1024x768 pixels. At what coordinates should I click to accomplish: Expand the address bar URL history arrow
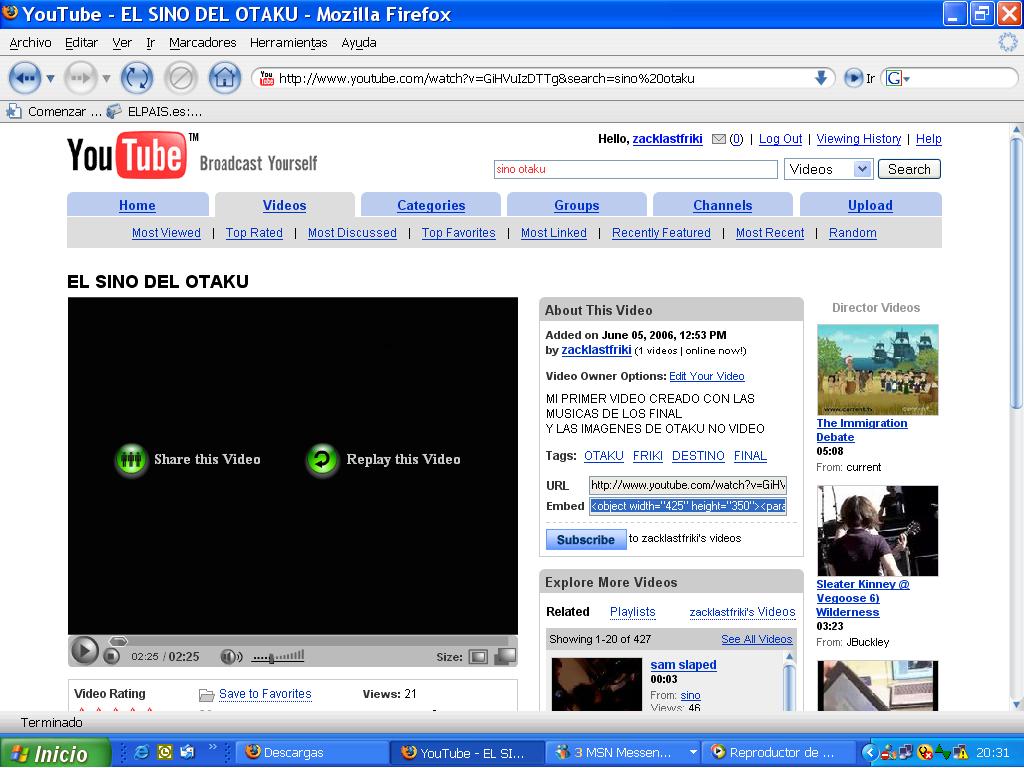pos(821,78)
